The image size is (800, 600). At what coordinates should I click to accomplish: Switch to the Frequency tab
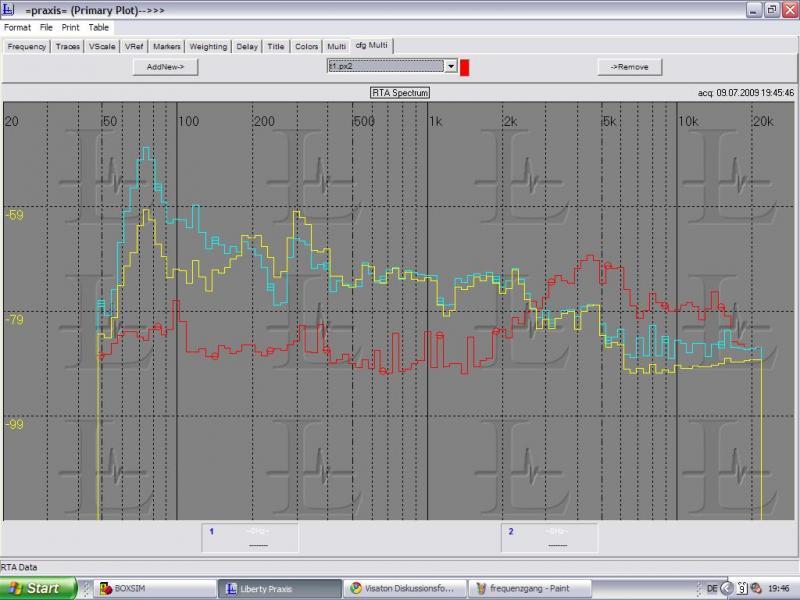(x=27, y=46)
